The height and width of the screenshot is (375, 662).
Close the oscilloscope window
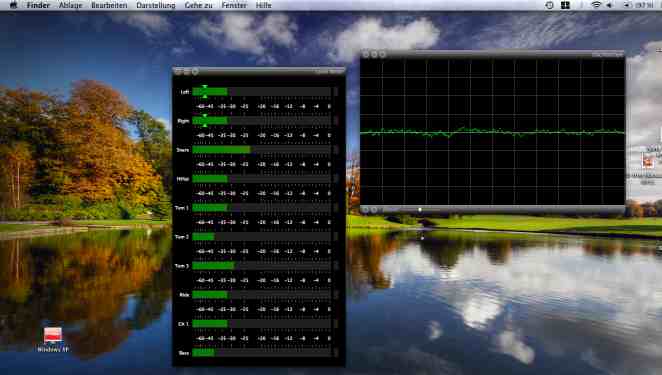tap(366, 54)
